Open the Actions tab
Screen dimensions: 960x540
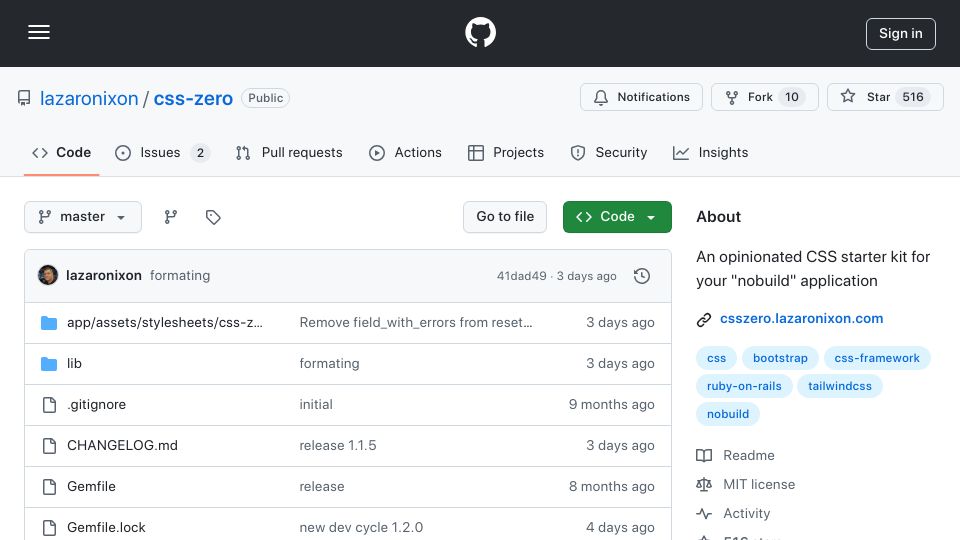tap(405, 152)
